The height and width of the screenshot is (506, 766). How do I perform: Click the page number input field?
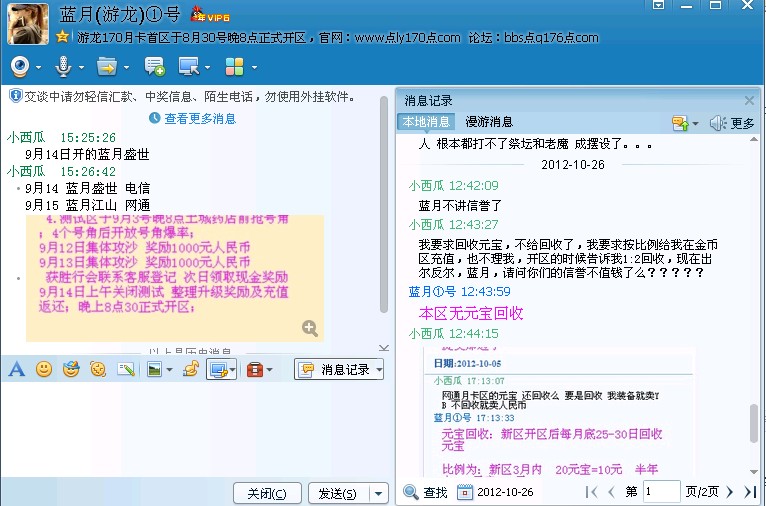click(x=661, y=491)
